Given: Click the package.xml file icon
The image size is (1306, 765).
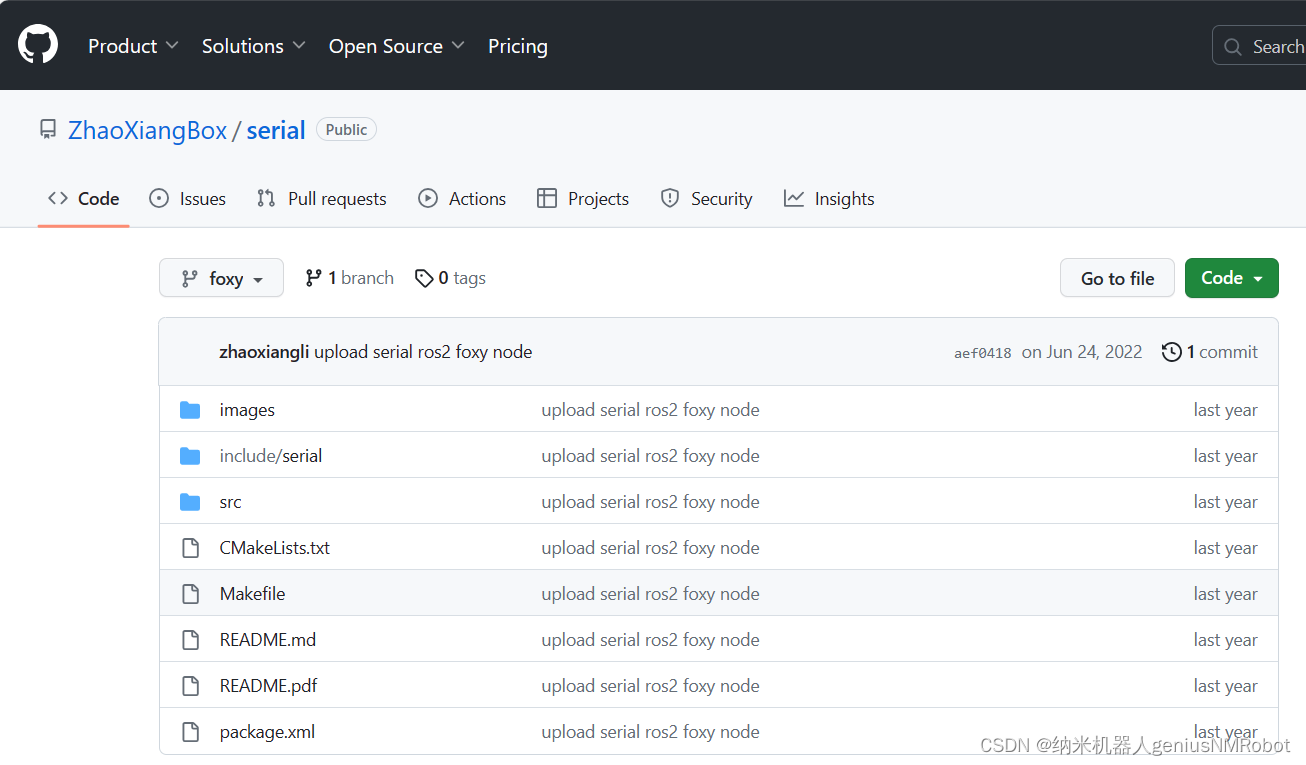Looking at the screenshot, I should [x=190, y=732].
